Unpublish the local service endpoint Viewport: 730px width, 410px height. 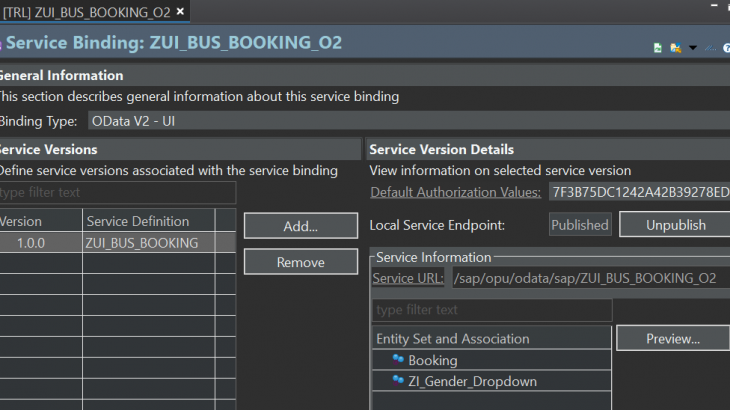[674, 225]
